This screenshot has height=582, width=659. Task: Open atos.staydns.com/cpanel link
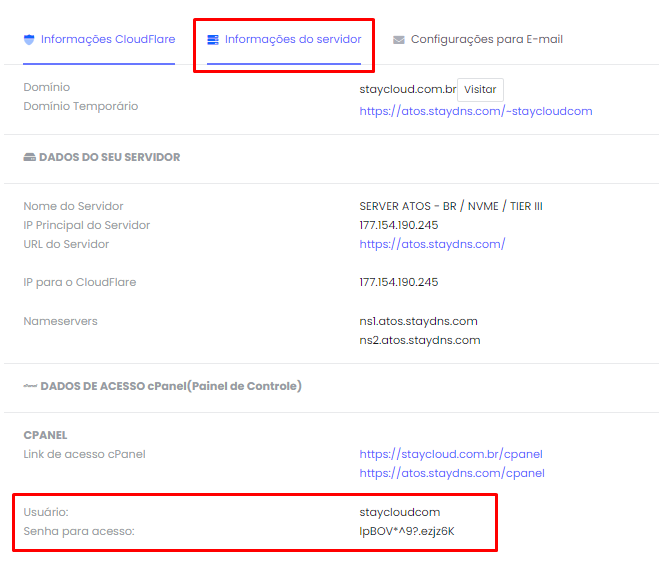pos(452,473)
